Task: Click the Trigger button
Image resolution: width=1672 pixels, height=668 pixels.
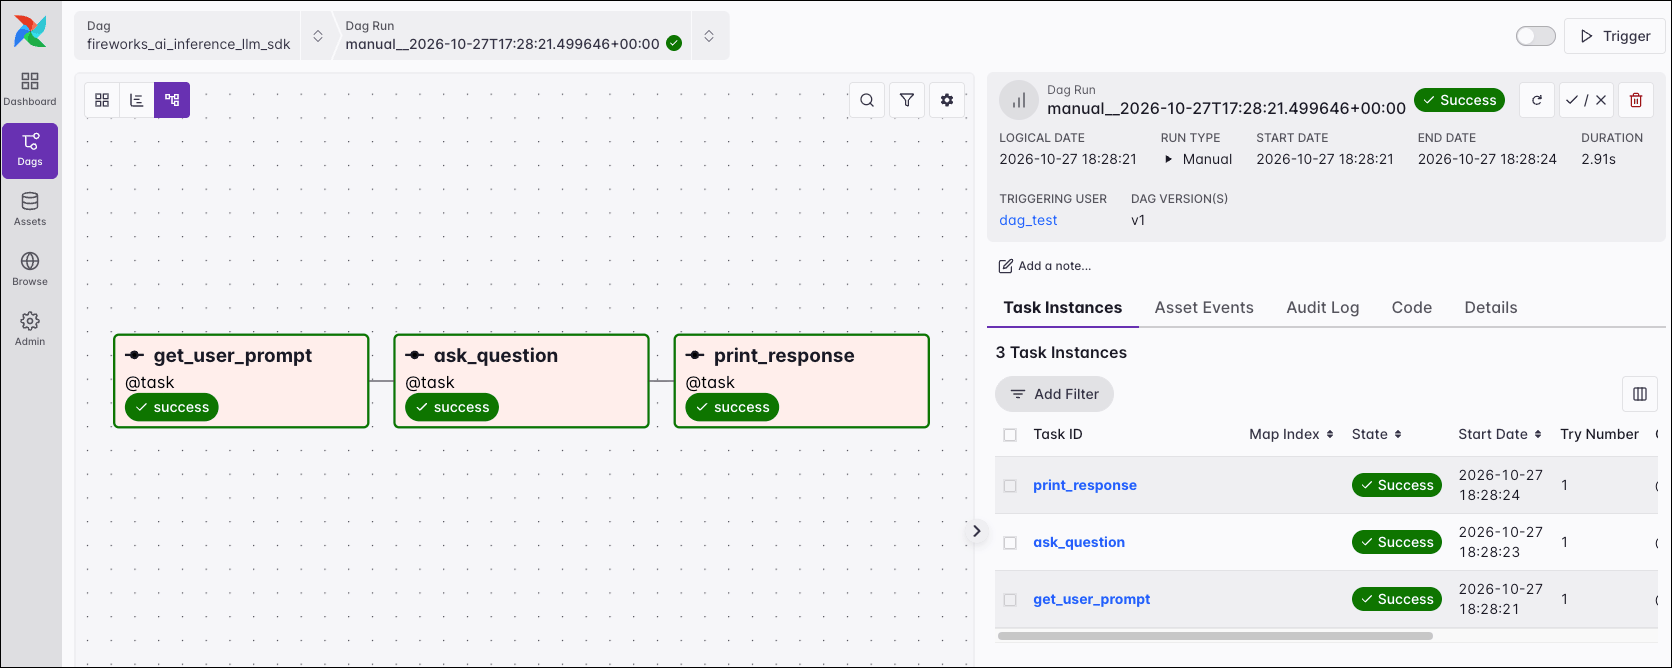Action: pyautogui.click(x=1615, y=36)
